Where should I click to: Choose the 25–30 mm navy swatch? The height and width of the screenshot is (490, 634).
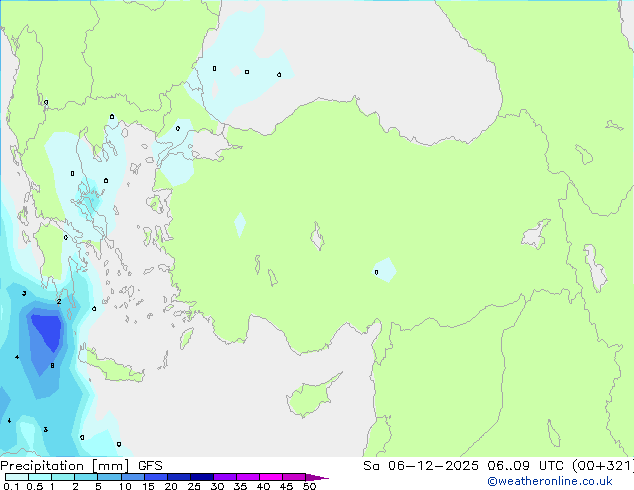(x=202, y=477)
